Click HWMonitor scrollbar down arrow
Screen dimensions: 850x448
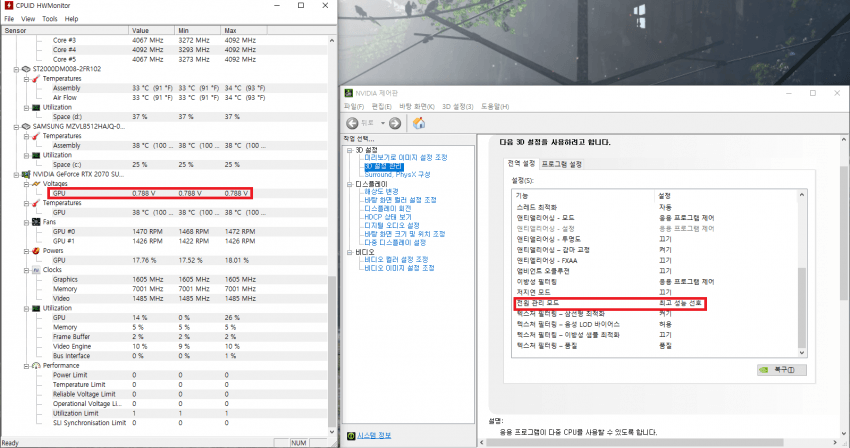[332, 432]
